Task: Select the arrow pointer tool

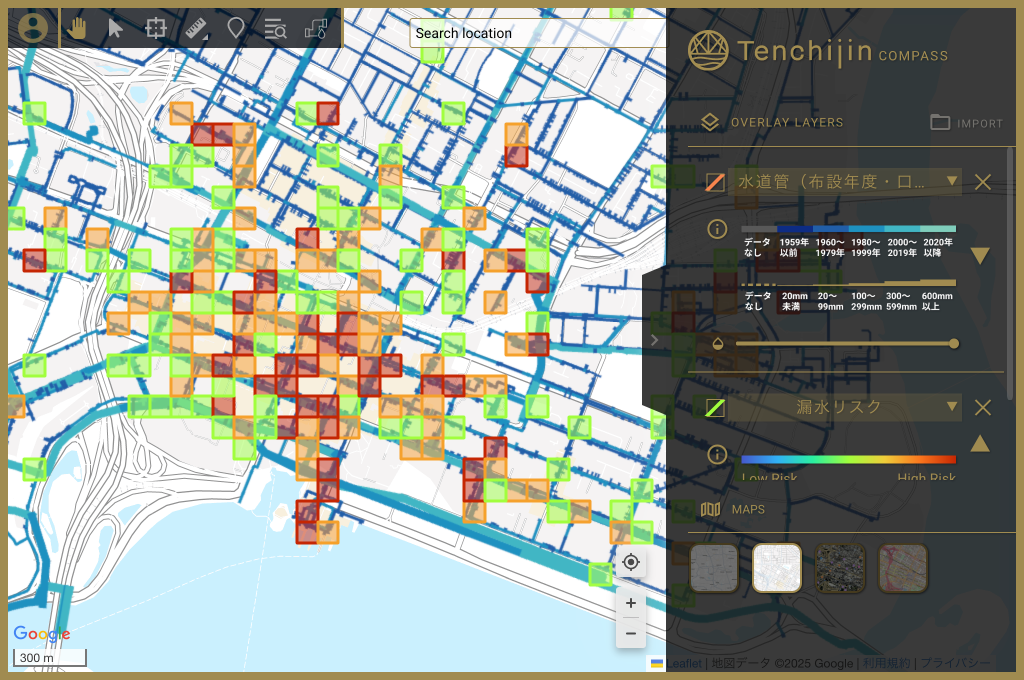Action: click(x=116, y=28)
